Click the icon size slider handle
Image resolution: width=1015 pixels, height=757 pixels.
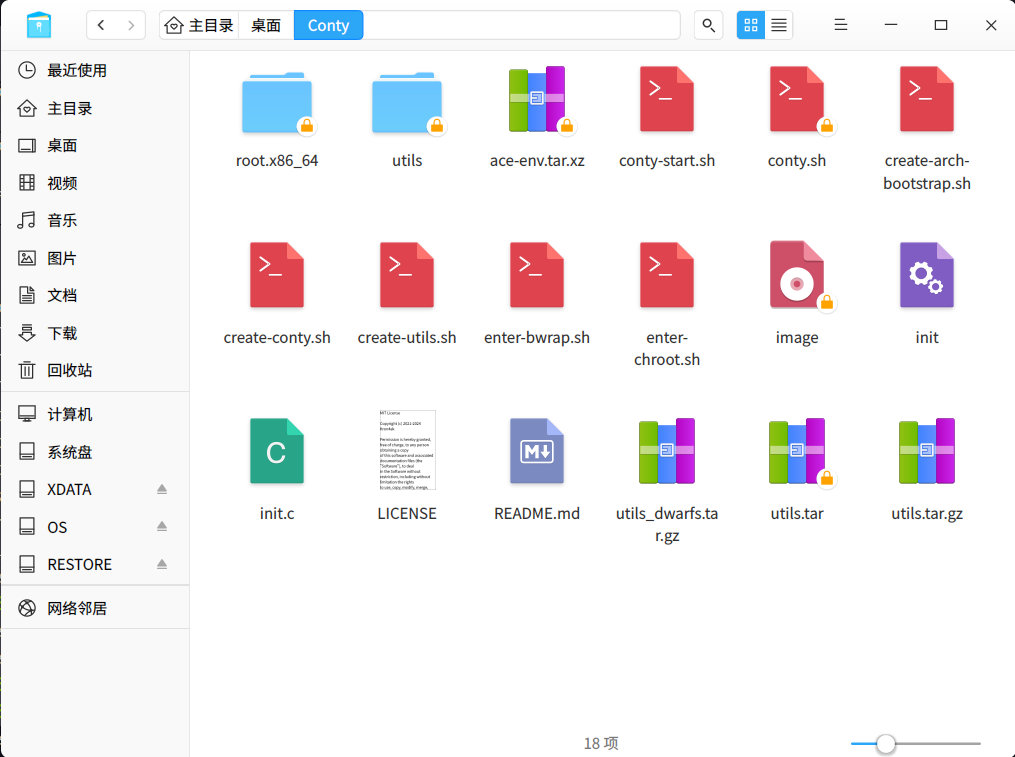pyautogui.click(x=886, y=744)
